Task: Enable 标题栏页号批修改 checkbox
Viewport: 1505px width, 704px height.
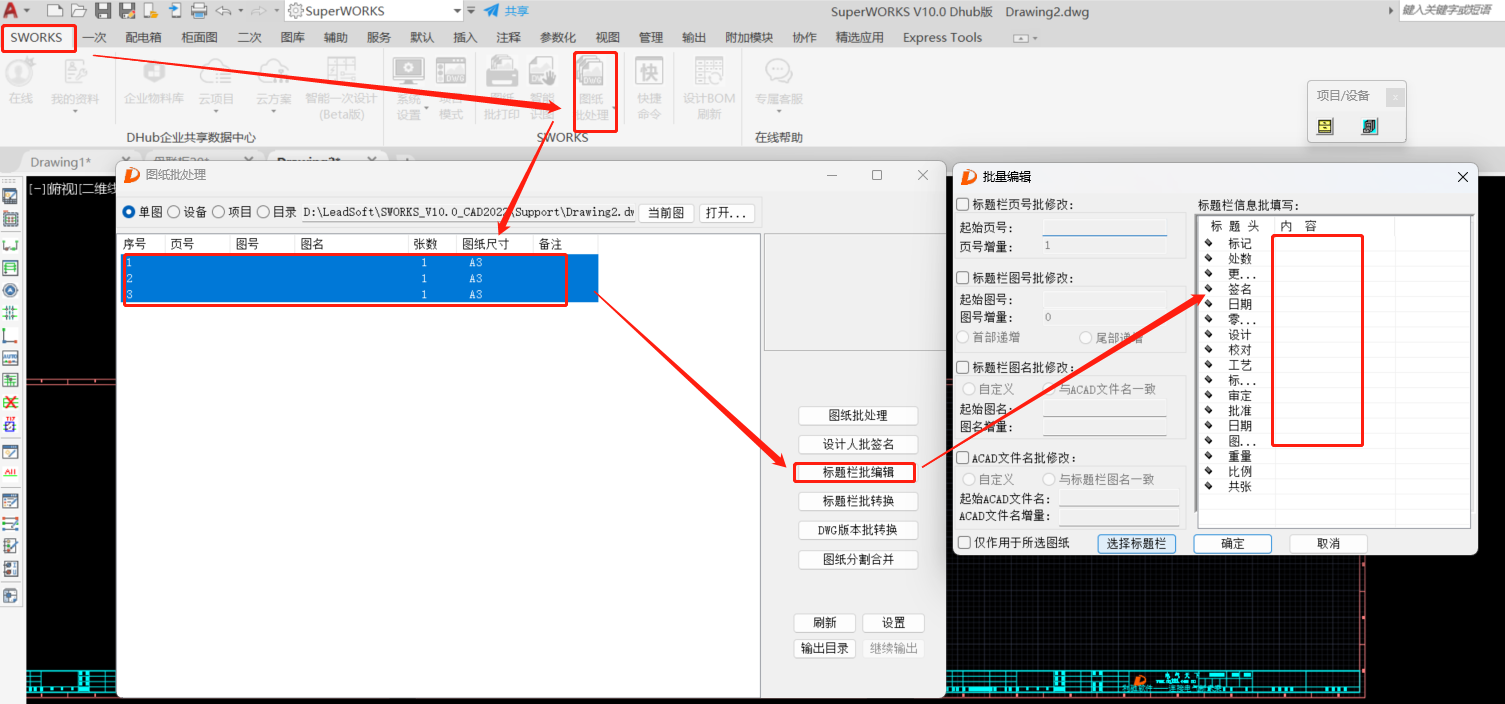Action: tap(964, 204)
